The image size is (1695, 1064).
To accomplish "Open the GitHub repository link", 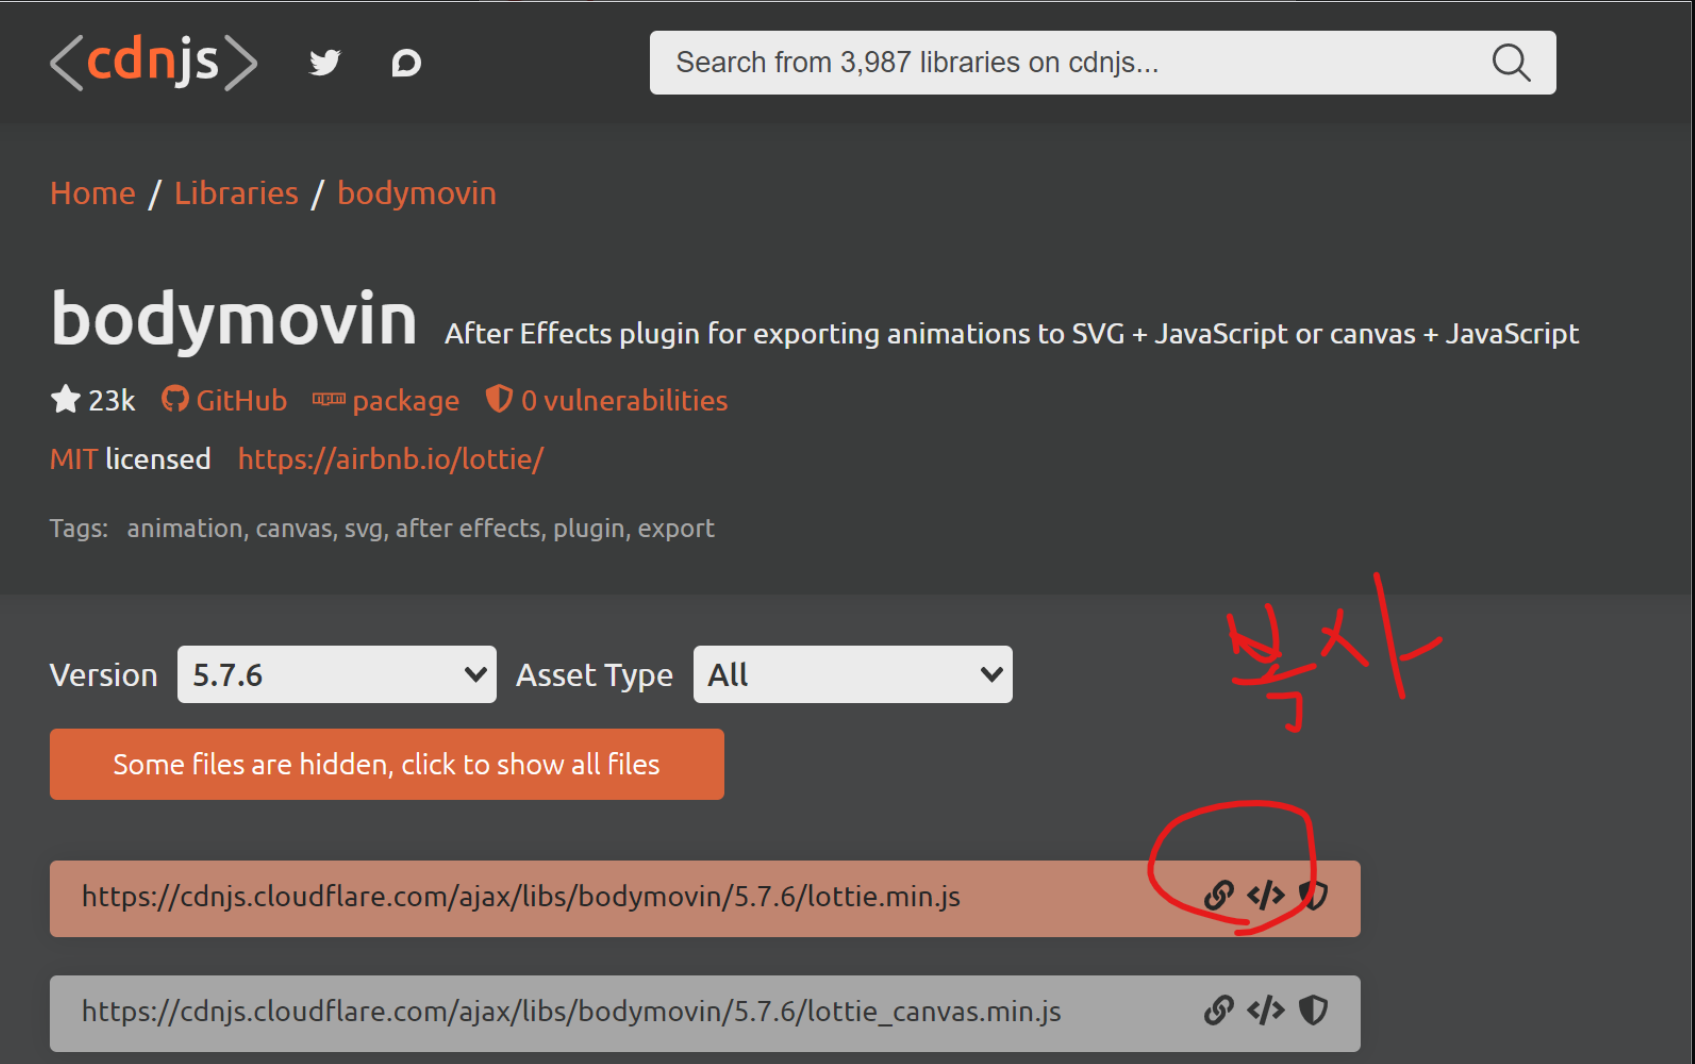I will point(241,400).
